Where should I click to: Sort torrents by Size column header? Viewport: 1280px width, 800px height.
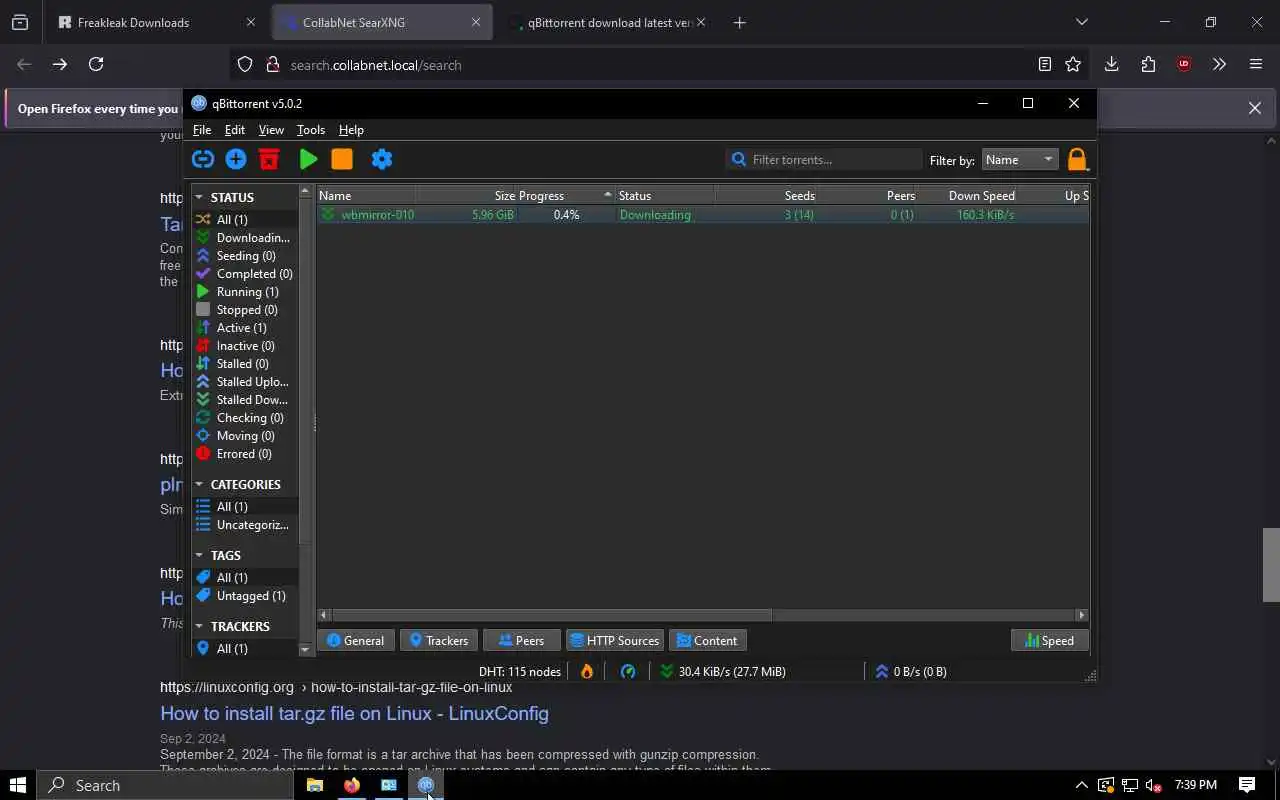coord(466,196)
